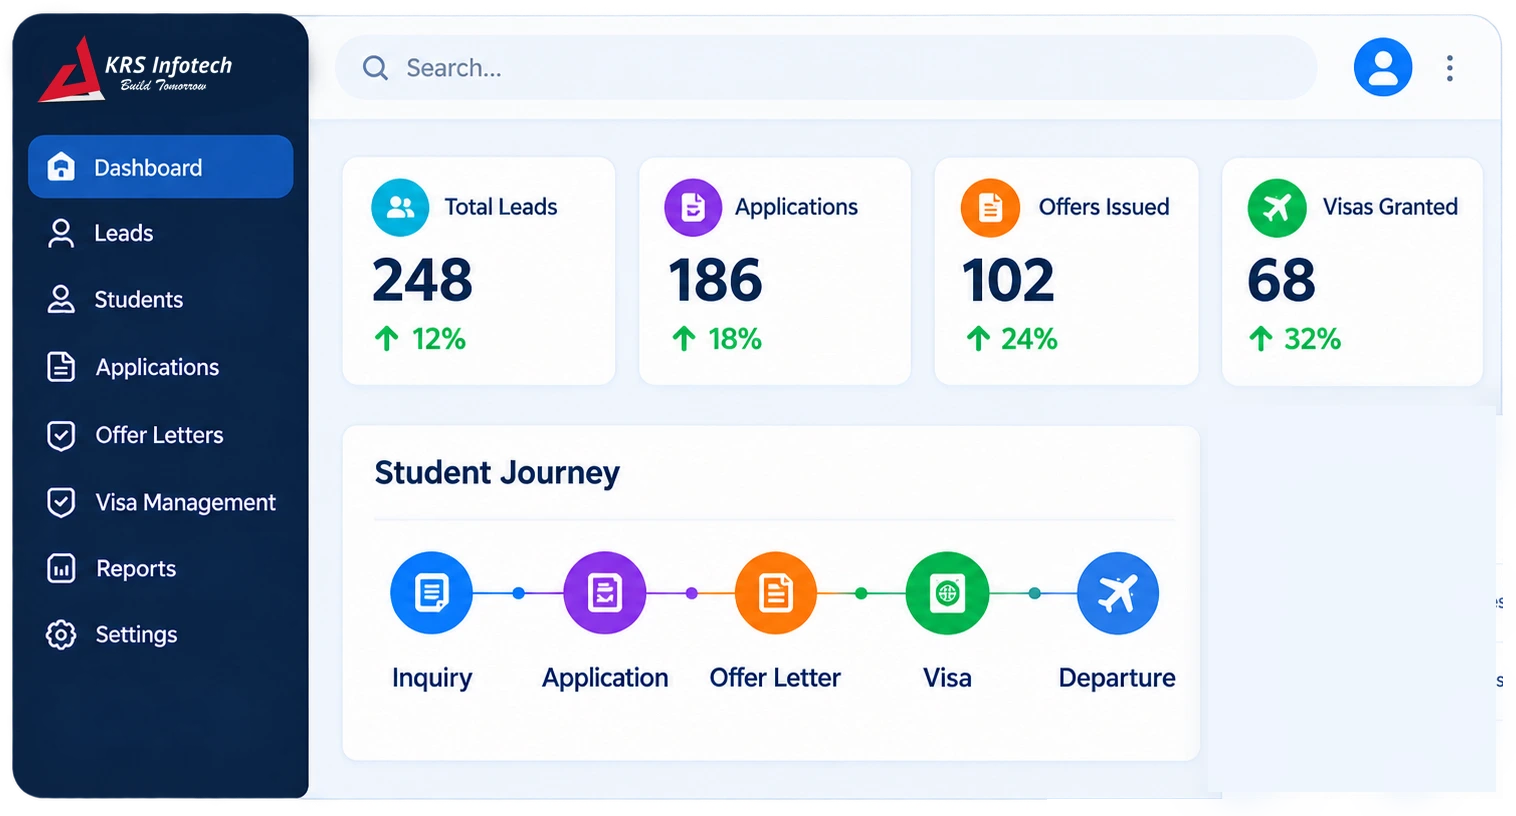
Task: Open Settings in the sidebar
Action: 111,634
